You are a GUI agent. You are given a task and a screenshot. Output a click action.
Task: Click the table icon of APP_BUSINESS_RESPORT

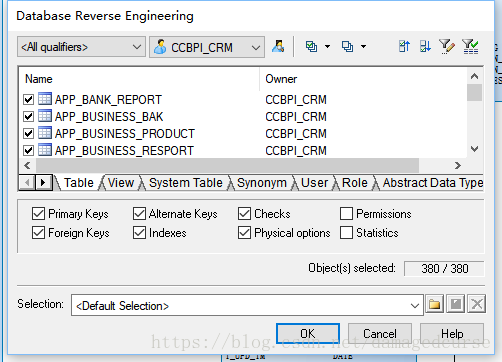coord(45,150)
